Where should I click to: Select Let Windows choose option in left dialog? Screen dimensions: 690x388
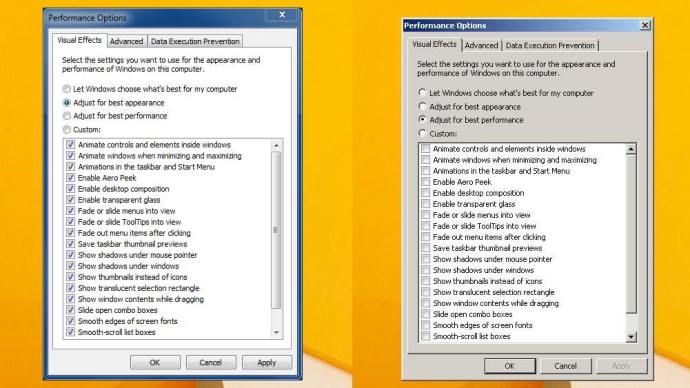click(66, 89)
